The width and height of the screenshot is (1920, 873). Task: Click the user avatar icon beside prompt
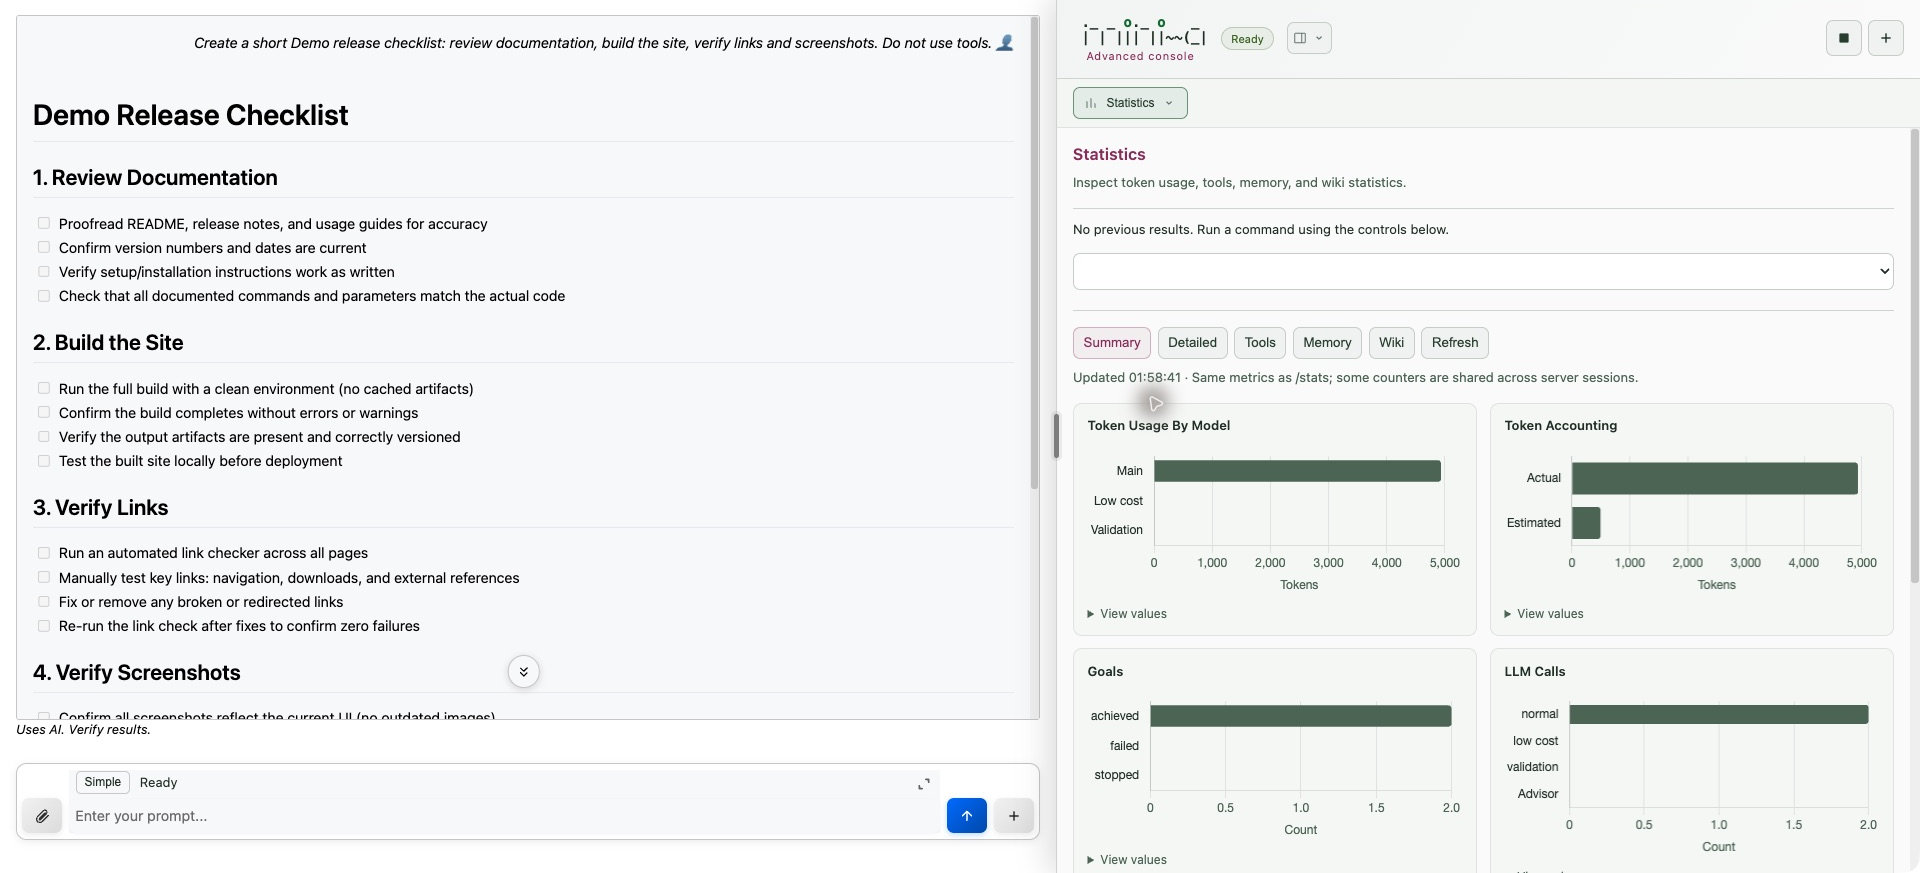pyautogui.click(x=1005, y=43)
